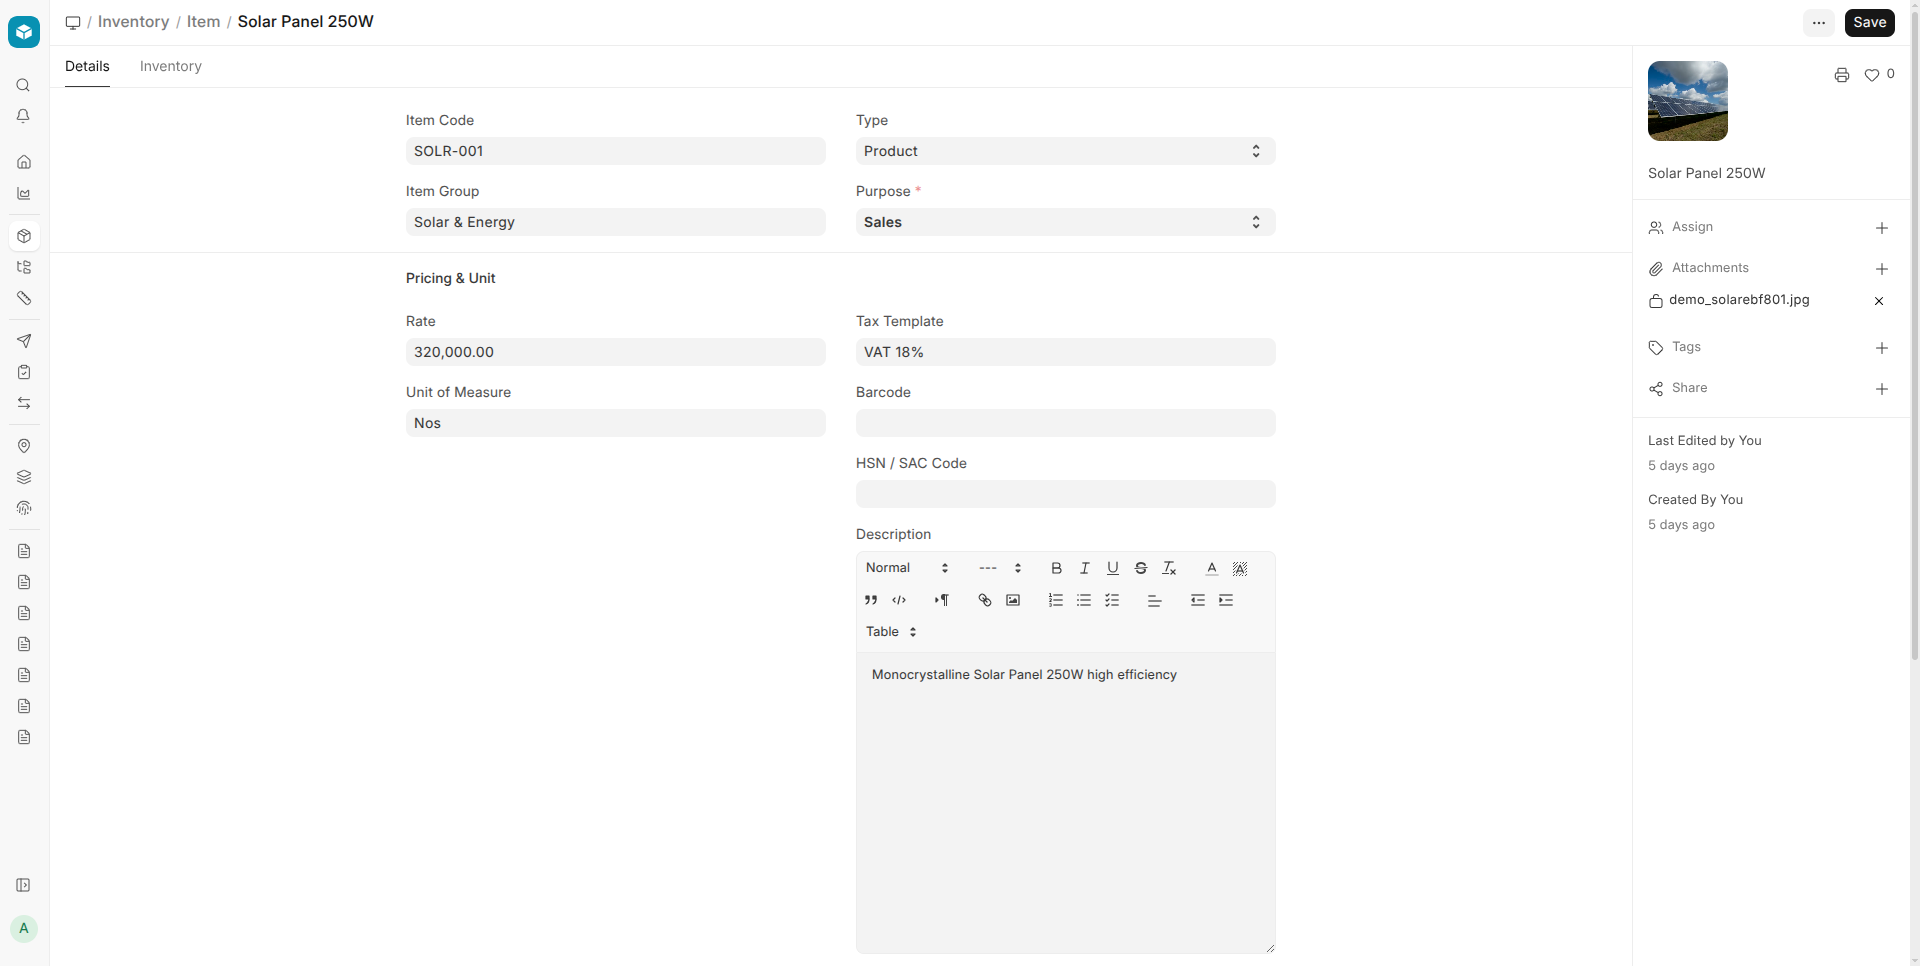Start a bullet list in Description
1920x966 pixels.
click(1084, 600)
